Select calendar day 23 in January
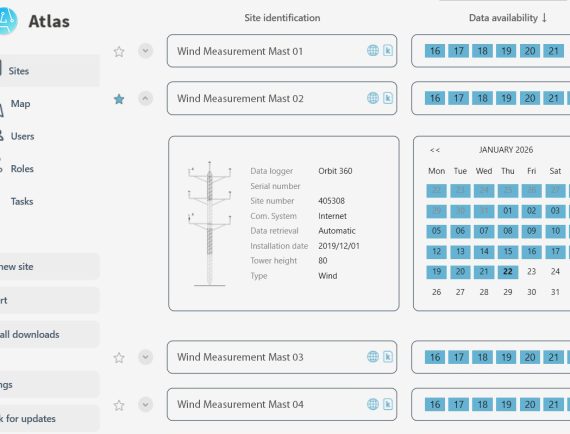The width and height of the screenshot is (570, 434). (x=531, y=272)
